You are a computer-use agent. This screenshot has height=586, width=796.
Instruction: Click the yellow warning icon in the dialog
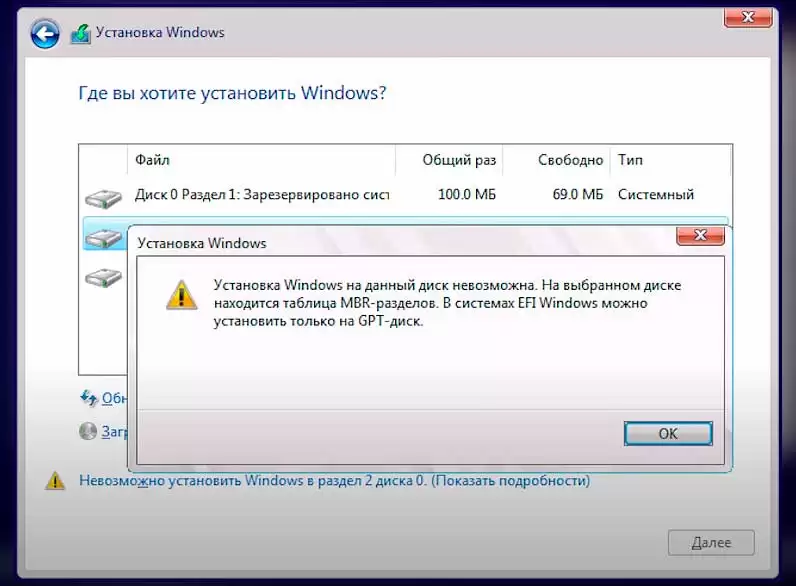[x=182, y=295]
